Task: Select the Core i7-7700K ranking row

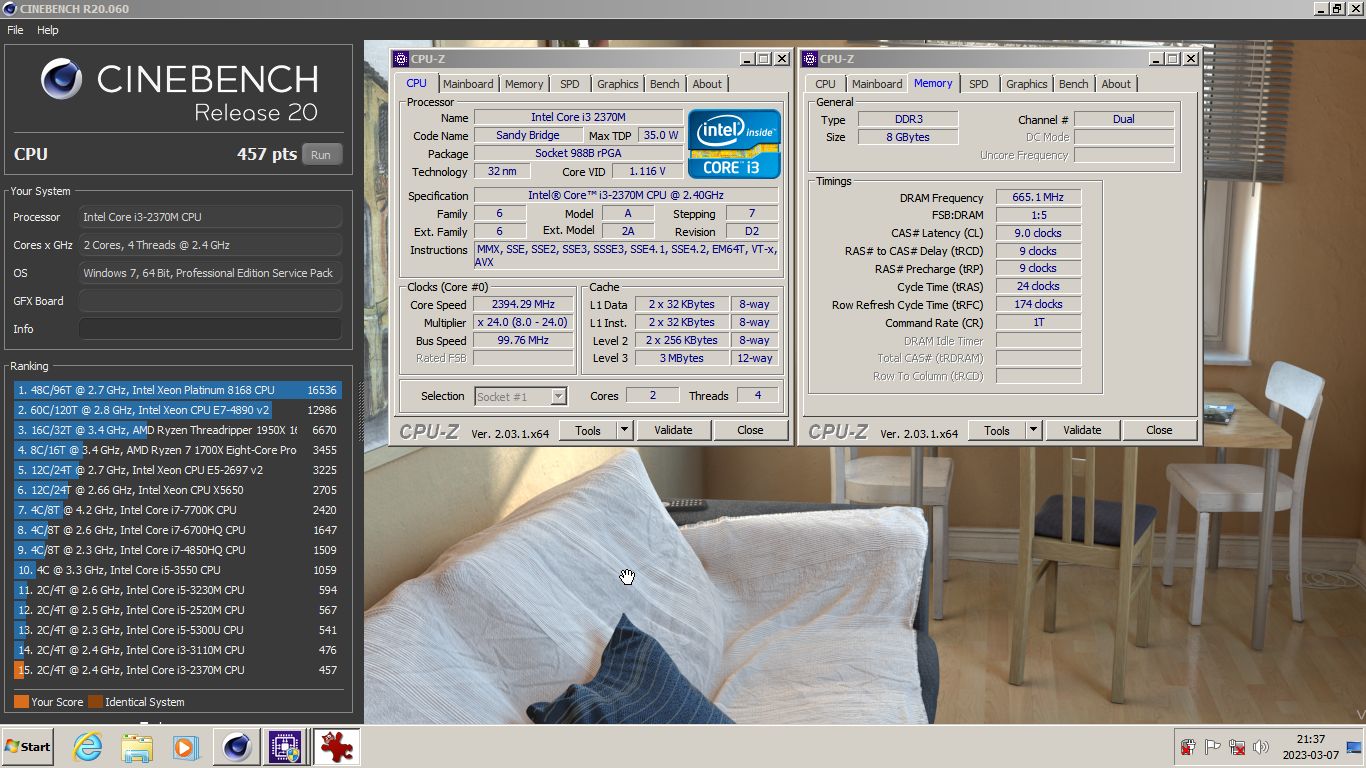Action: click(x=178, y=510)
